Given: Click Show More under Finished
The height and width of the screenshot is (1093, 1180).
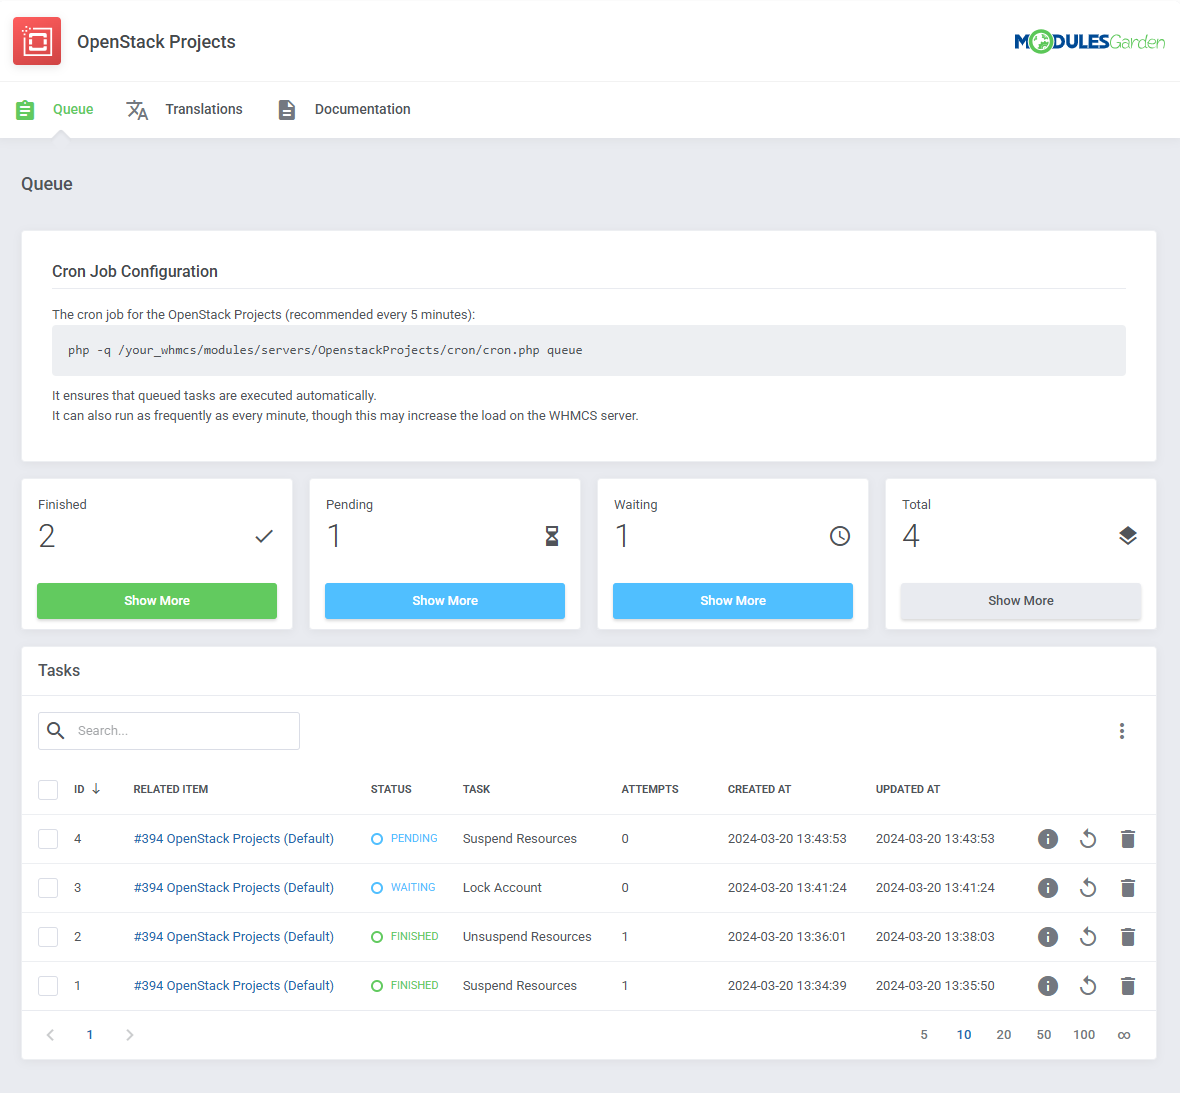Looking at the screenshot, I should tap(157, 601).
